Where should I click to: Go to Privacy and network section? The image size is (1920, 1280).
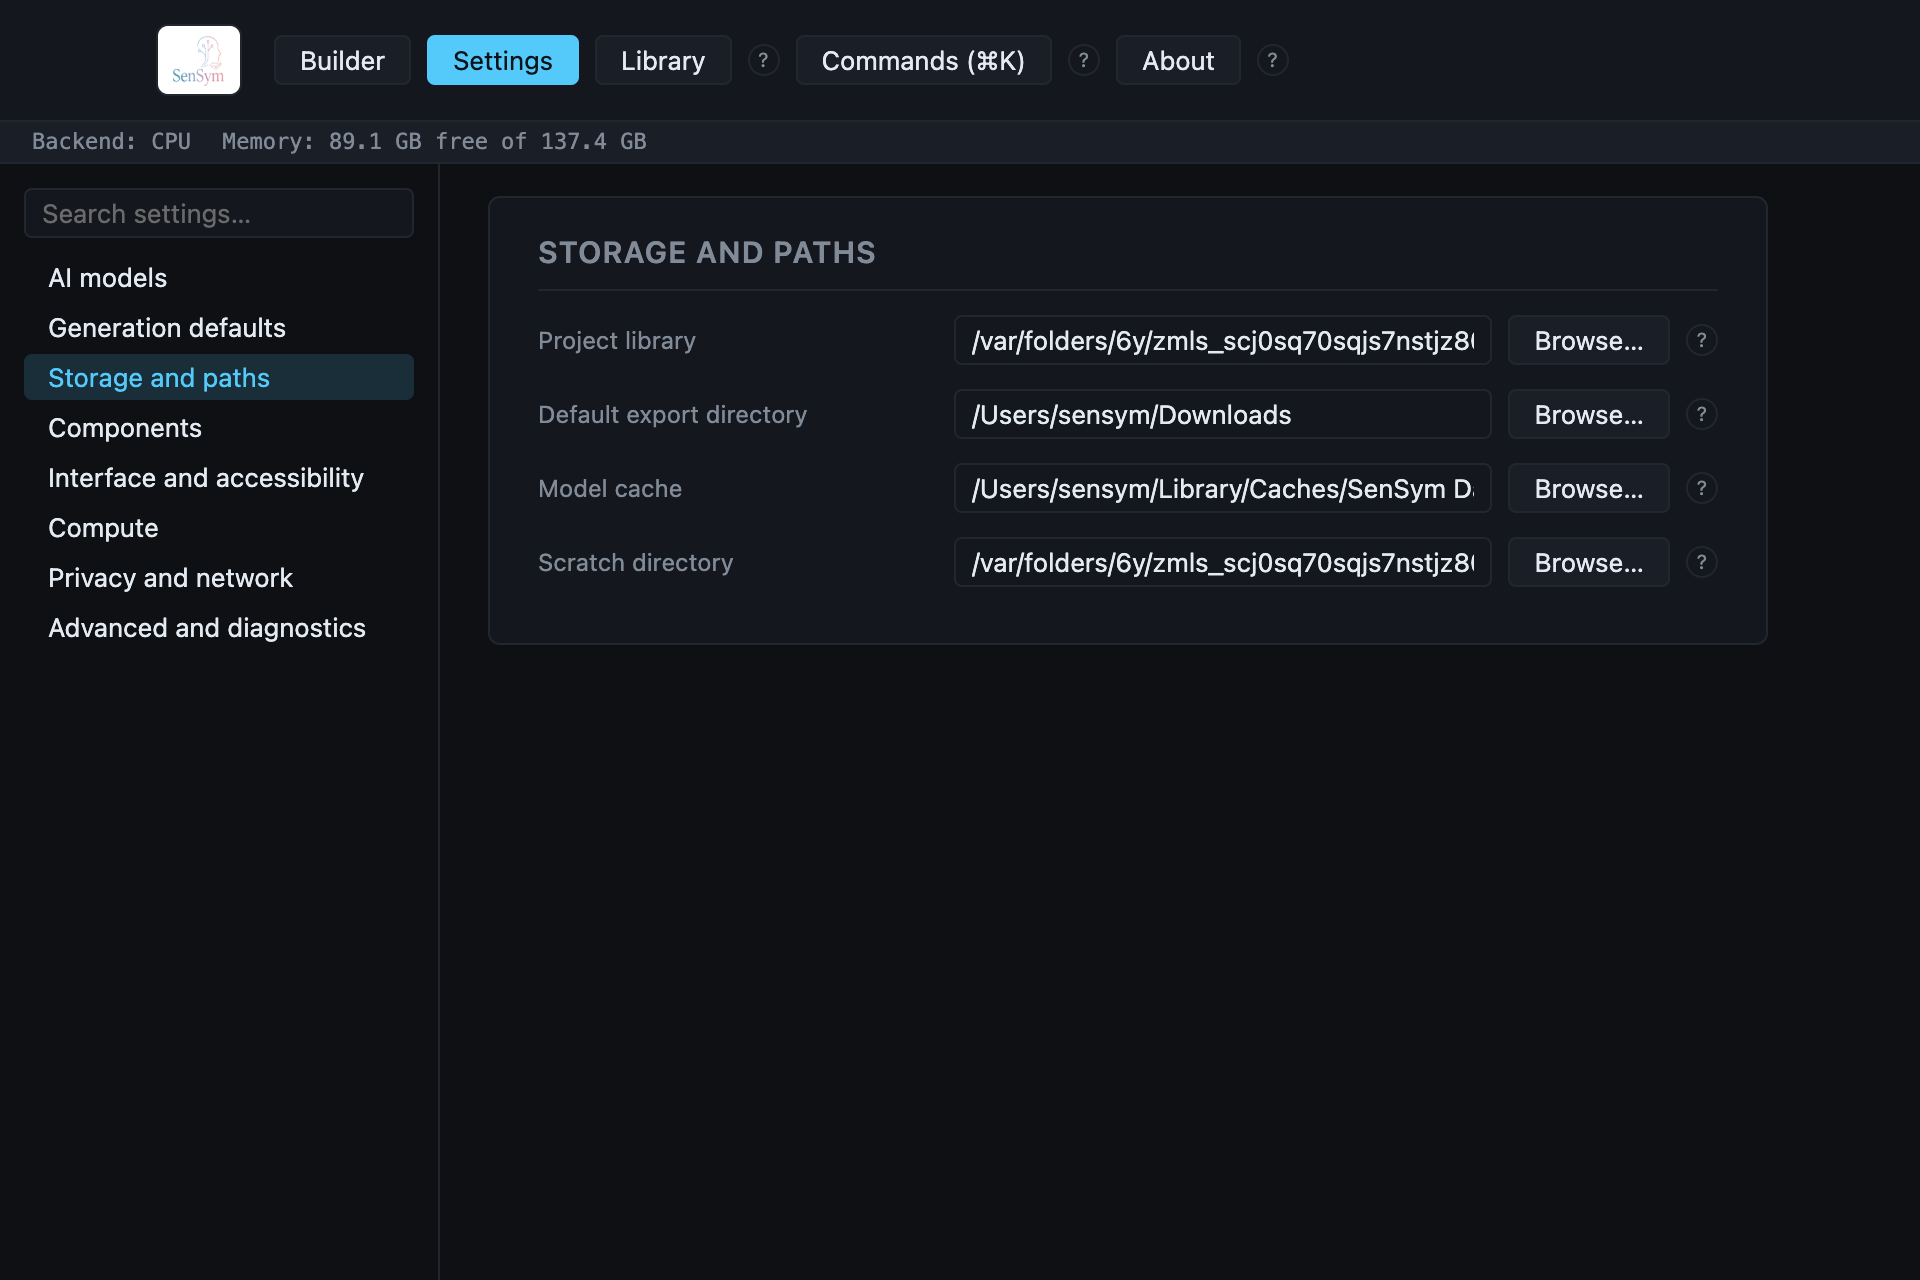219,577
